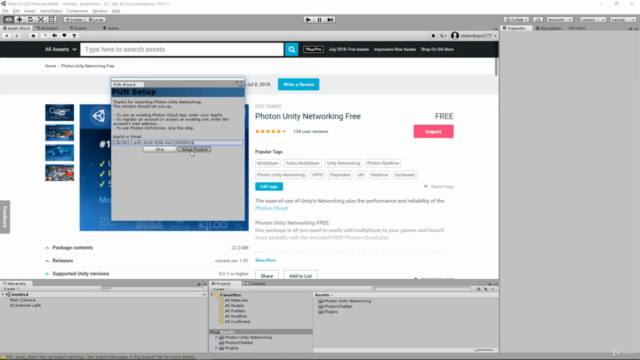Open the File menu
The width and height of the screenshot is (640, 360).
(x=5, y=11)
